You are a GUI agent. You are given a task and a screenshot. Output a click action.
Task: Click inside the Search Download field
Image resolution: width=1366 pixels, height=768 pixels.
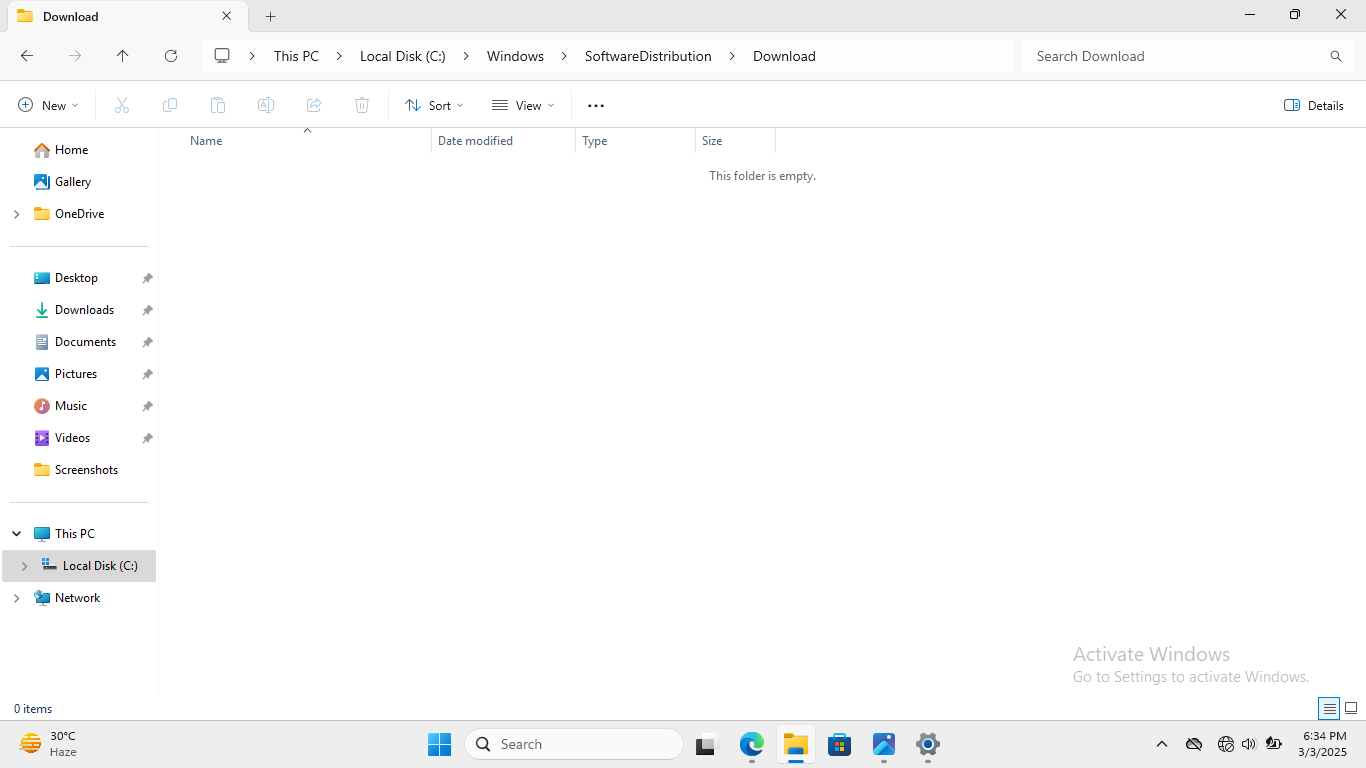(1150, 56)
